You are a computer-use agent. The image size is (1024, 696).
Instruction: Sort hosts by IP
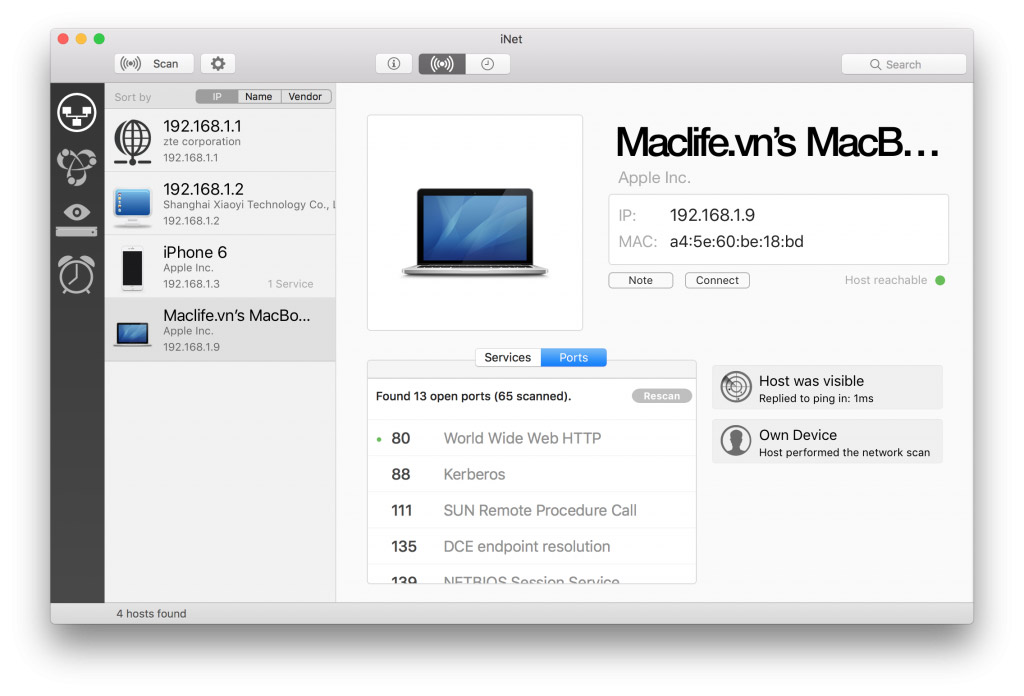pyautogui.click(x=217, y=97)
